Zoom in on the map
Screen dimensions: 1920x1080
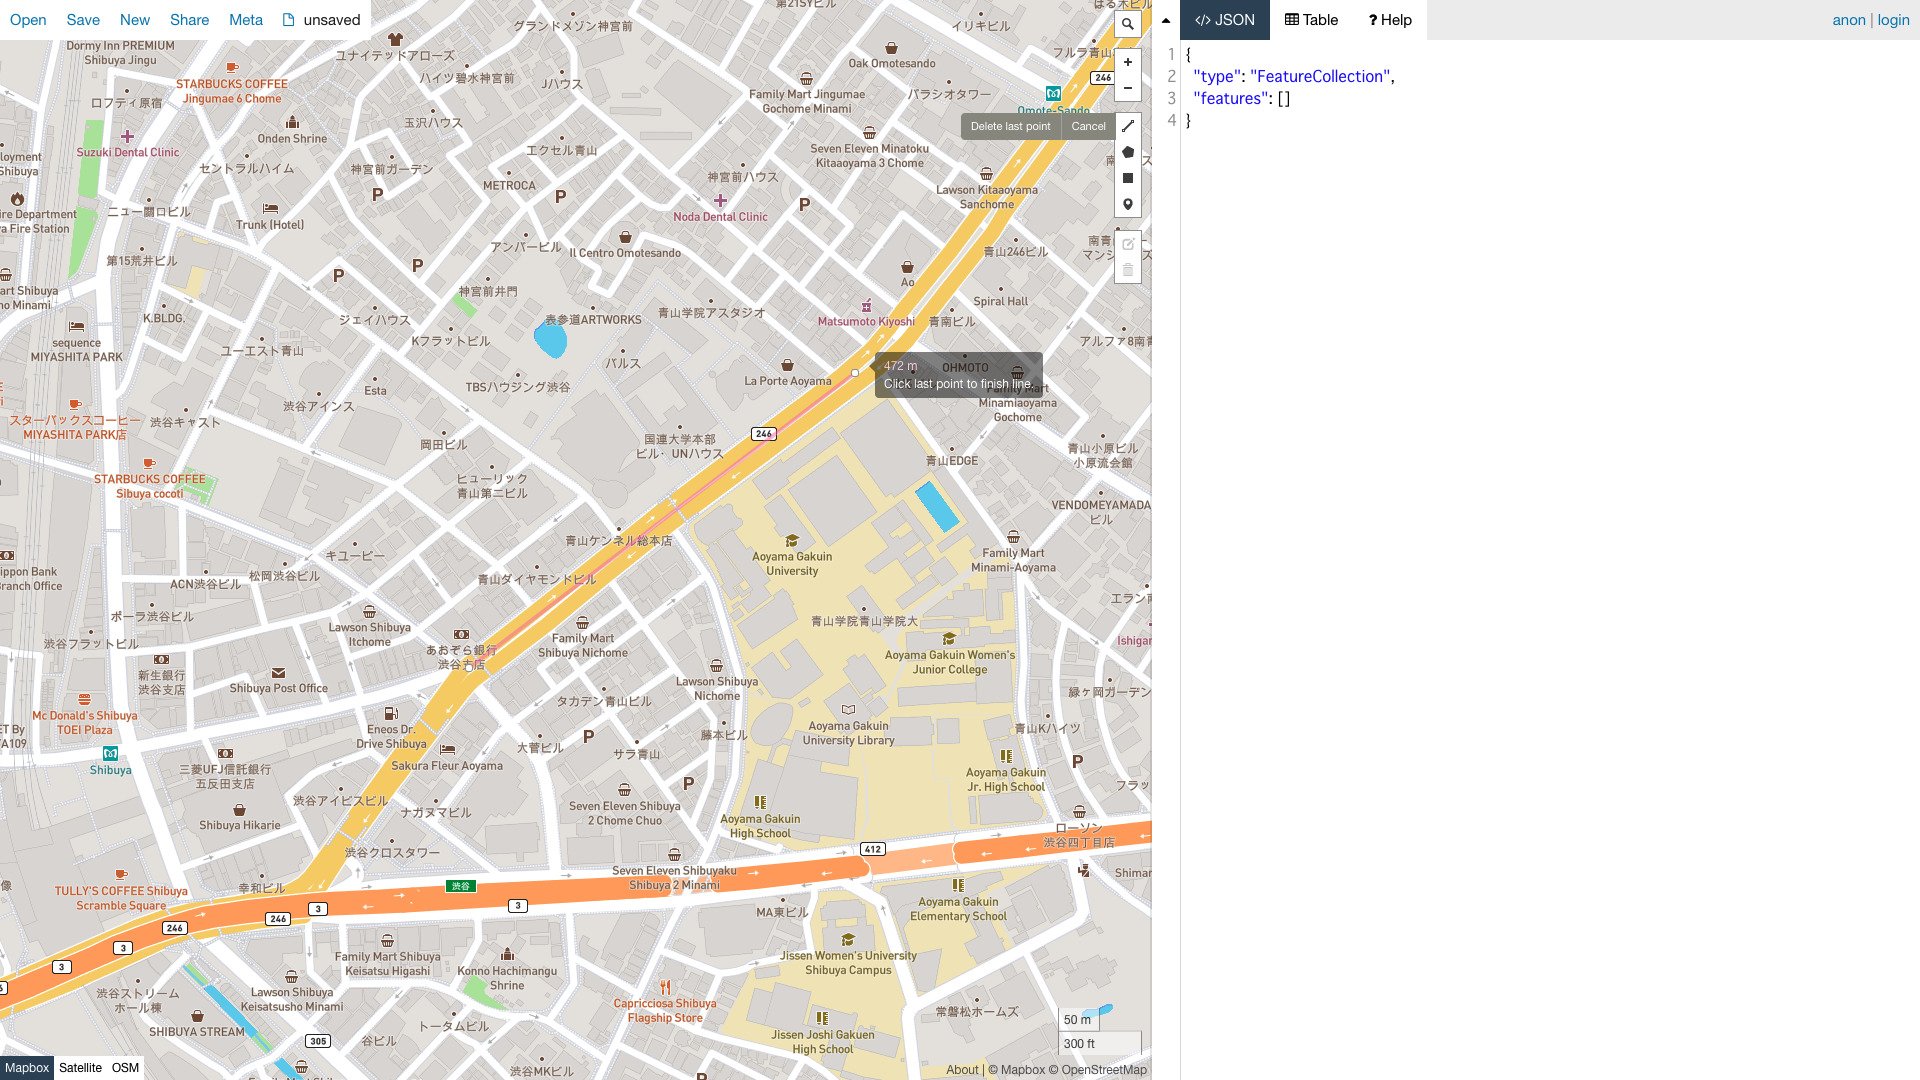coord(1127,62)
